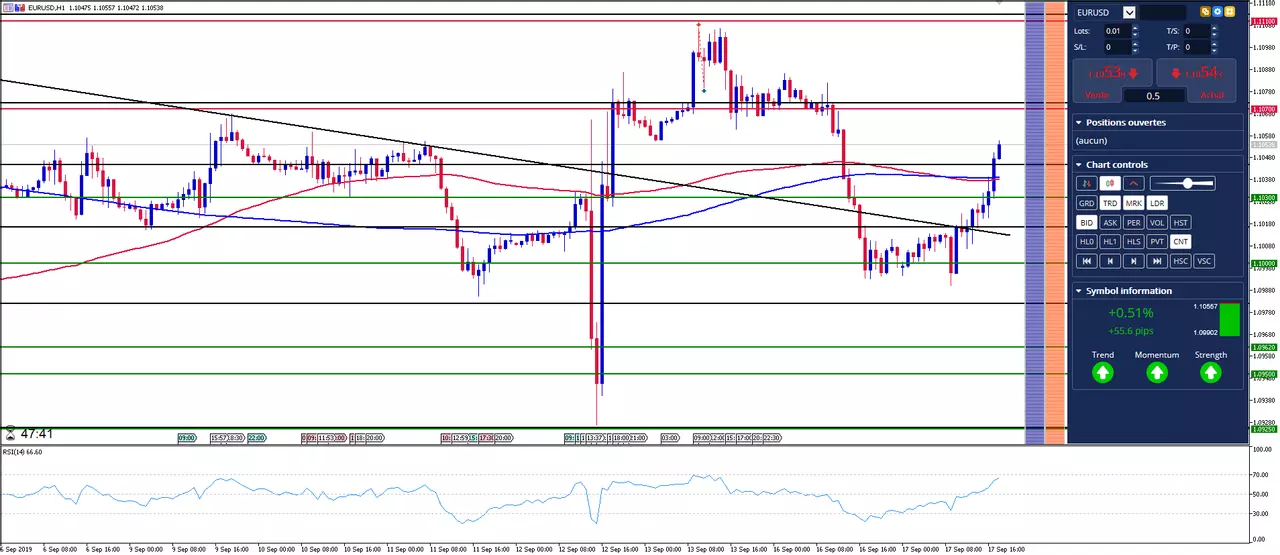
Task: Toggle the BID line button
Action: coord(1087,223)
